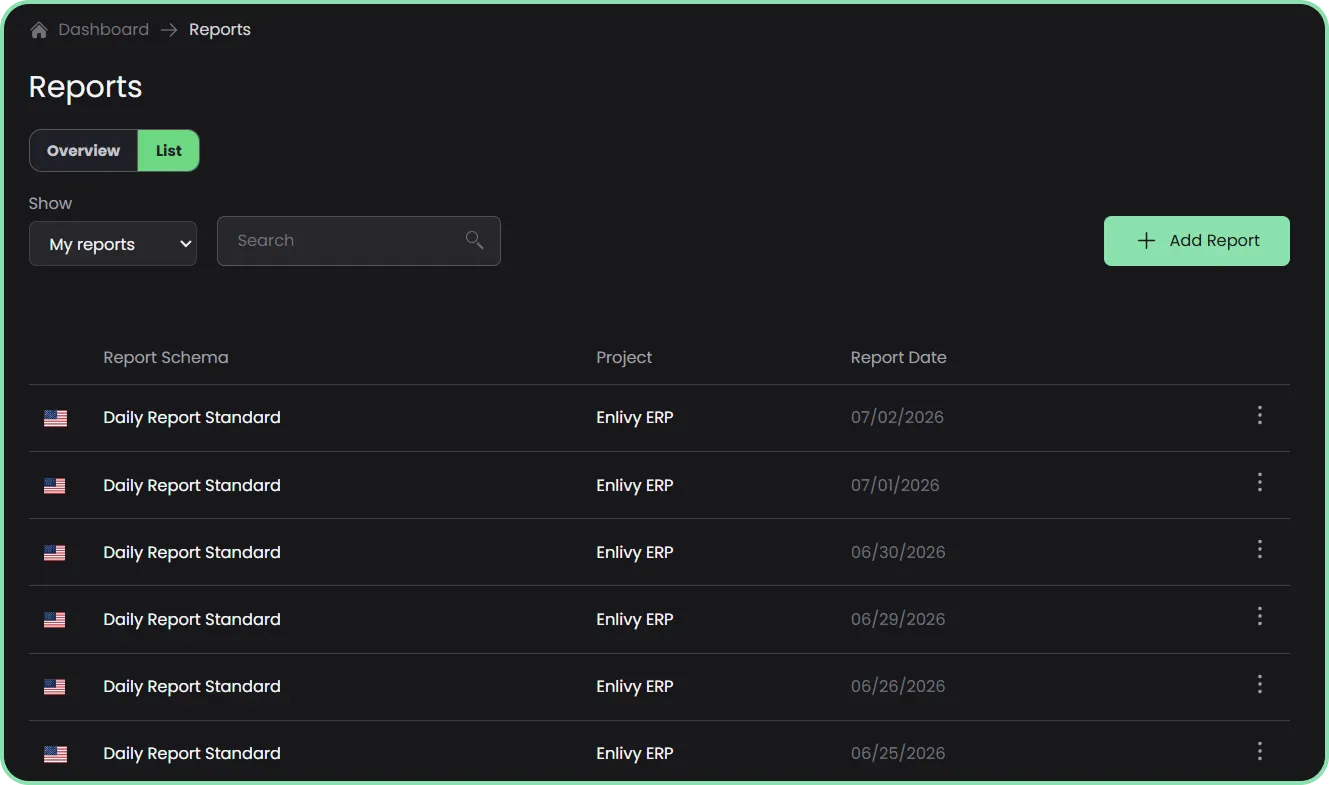Focus the Search input field

click(359, 241)
